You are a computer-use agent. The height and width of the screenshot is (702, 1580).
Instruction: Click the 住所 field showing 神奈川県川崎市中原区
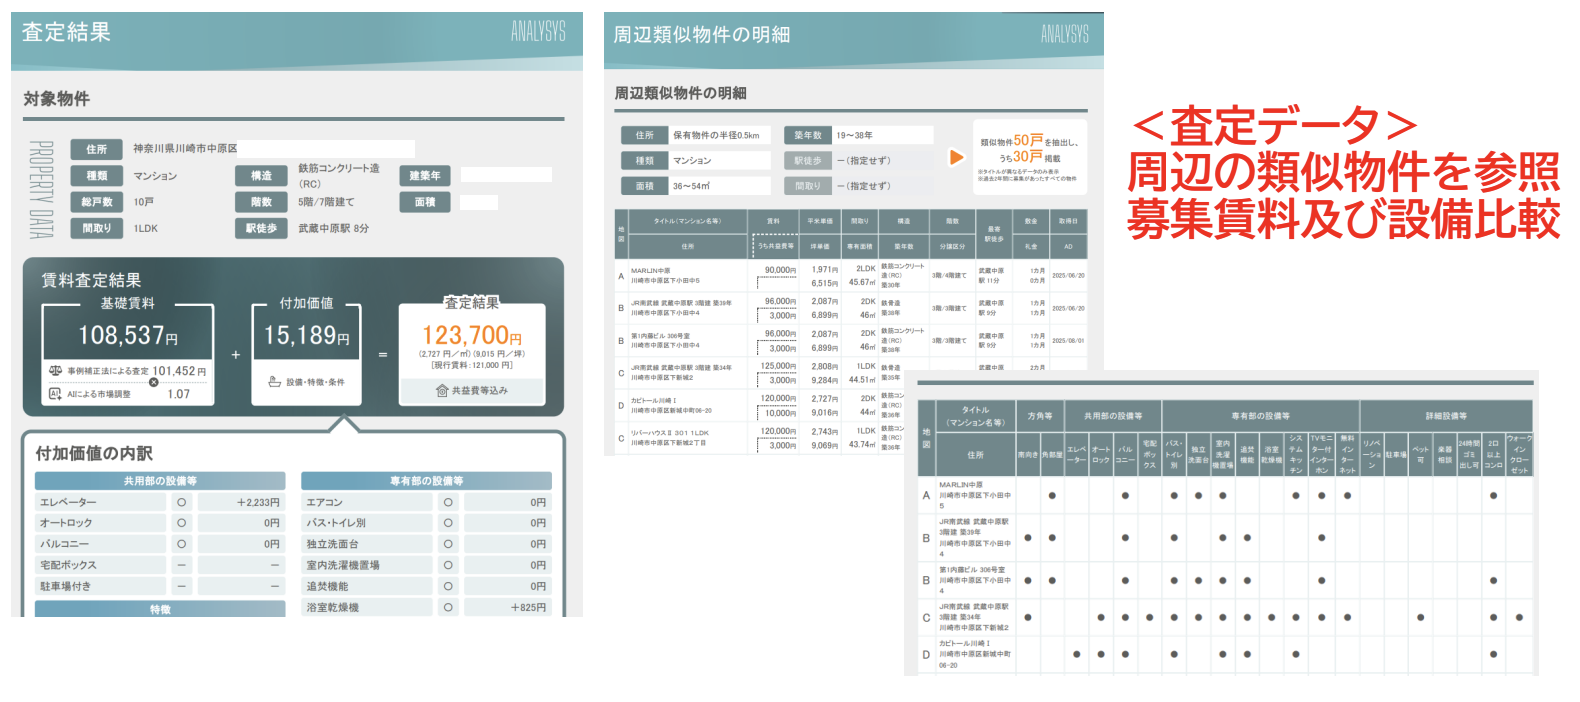pos(272,149)
